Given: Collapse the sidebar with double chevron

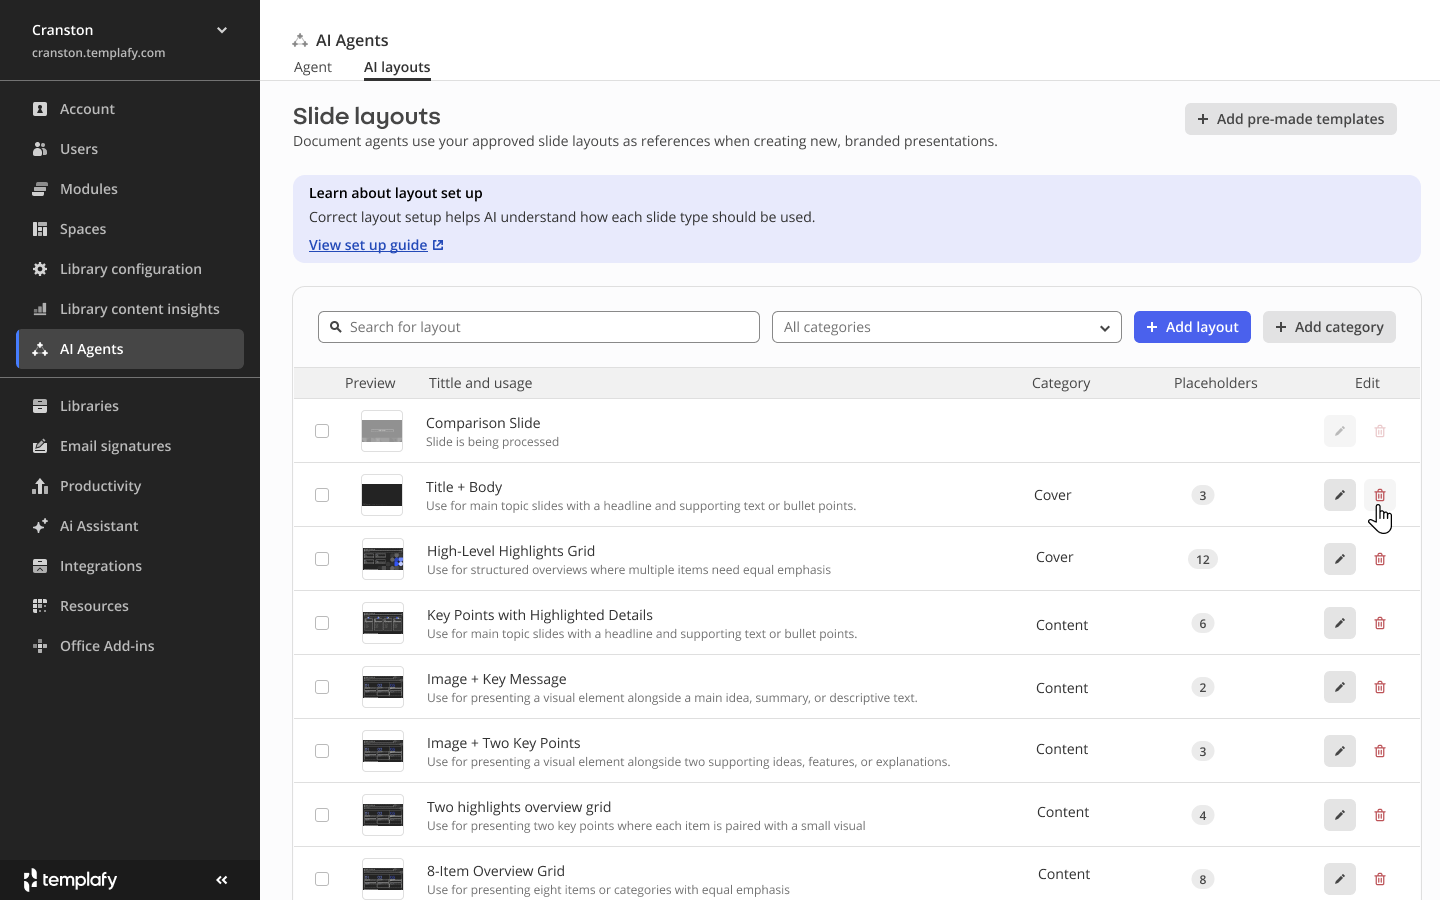Looking at the screenshot, I should [222, 880].
